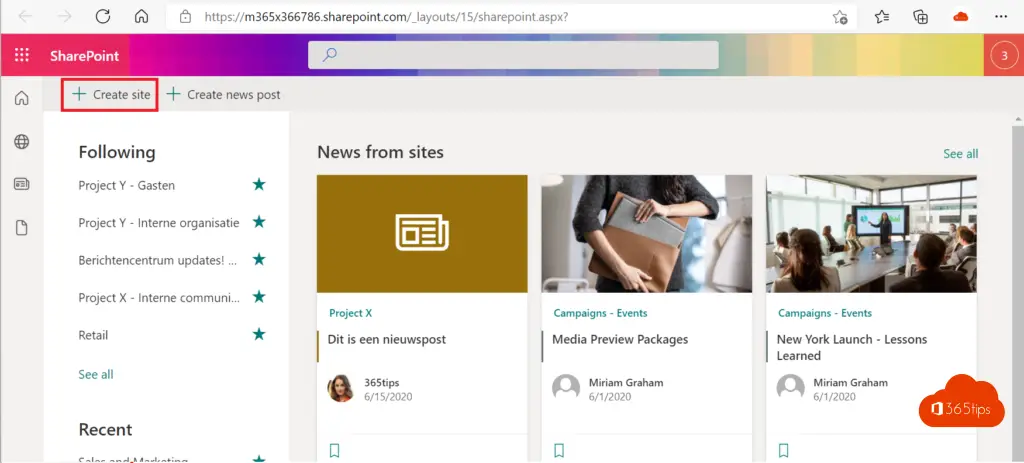
Task: Open New York Launch news thumbnail
Action: pyautogui.click(x=871, y=234)
